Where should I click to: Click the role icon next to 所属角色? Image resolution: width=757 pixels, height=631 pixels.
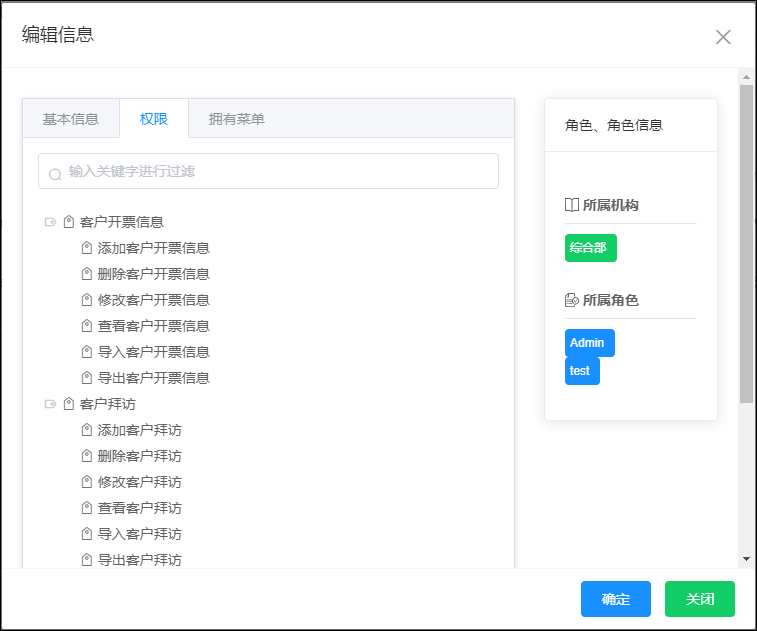click(572, 300)
